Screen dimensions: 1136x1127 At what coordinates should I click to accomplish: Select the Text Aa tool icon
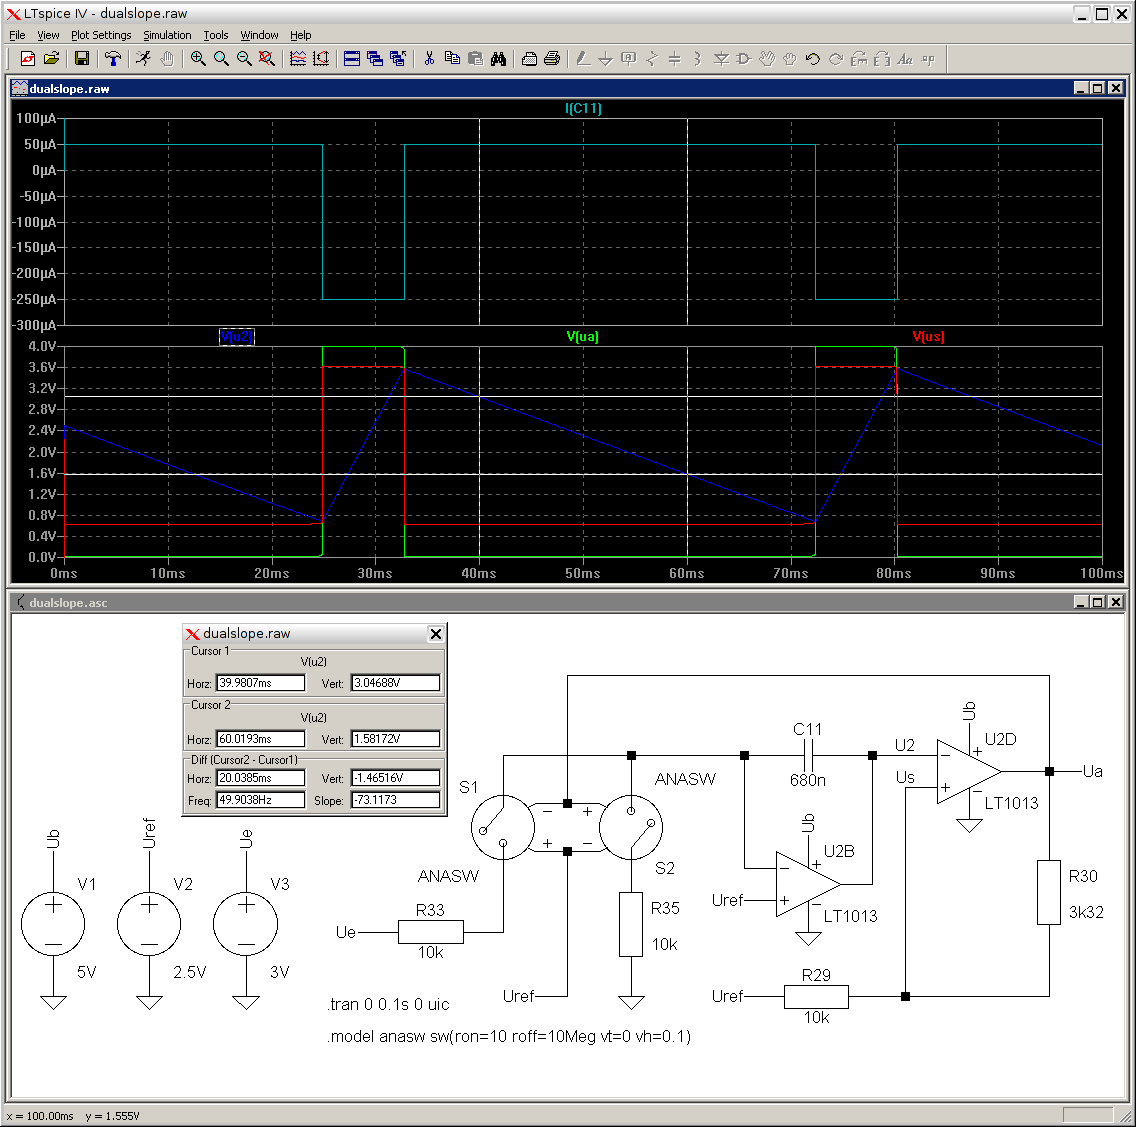[905, 59]
